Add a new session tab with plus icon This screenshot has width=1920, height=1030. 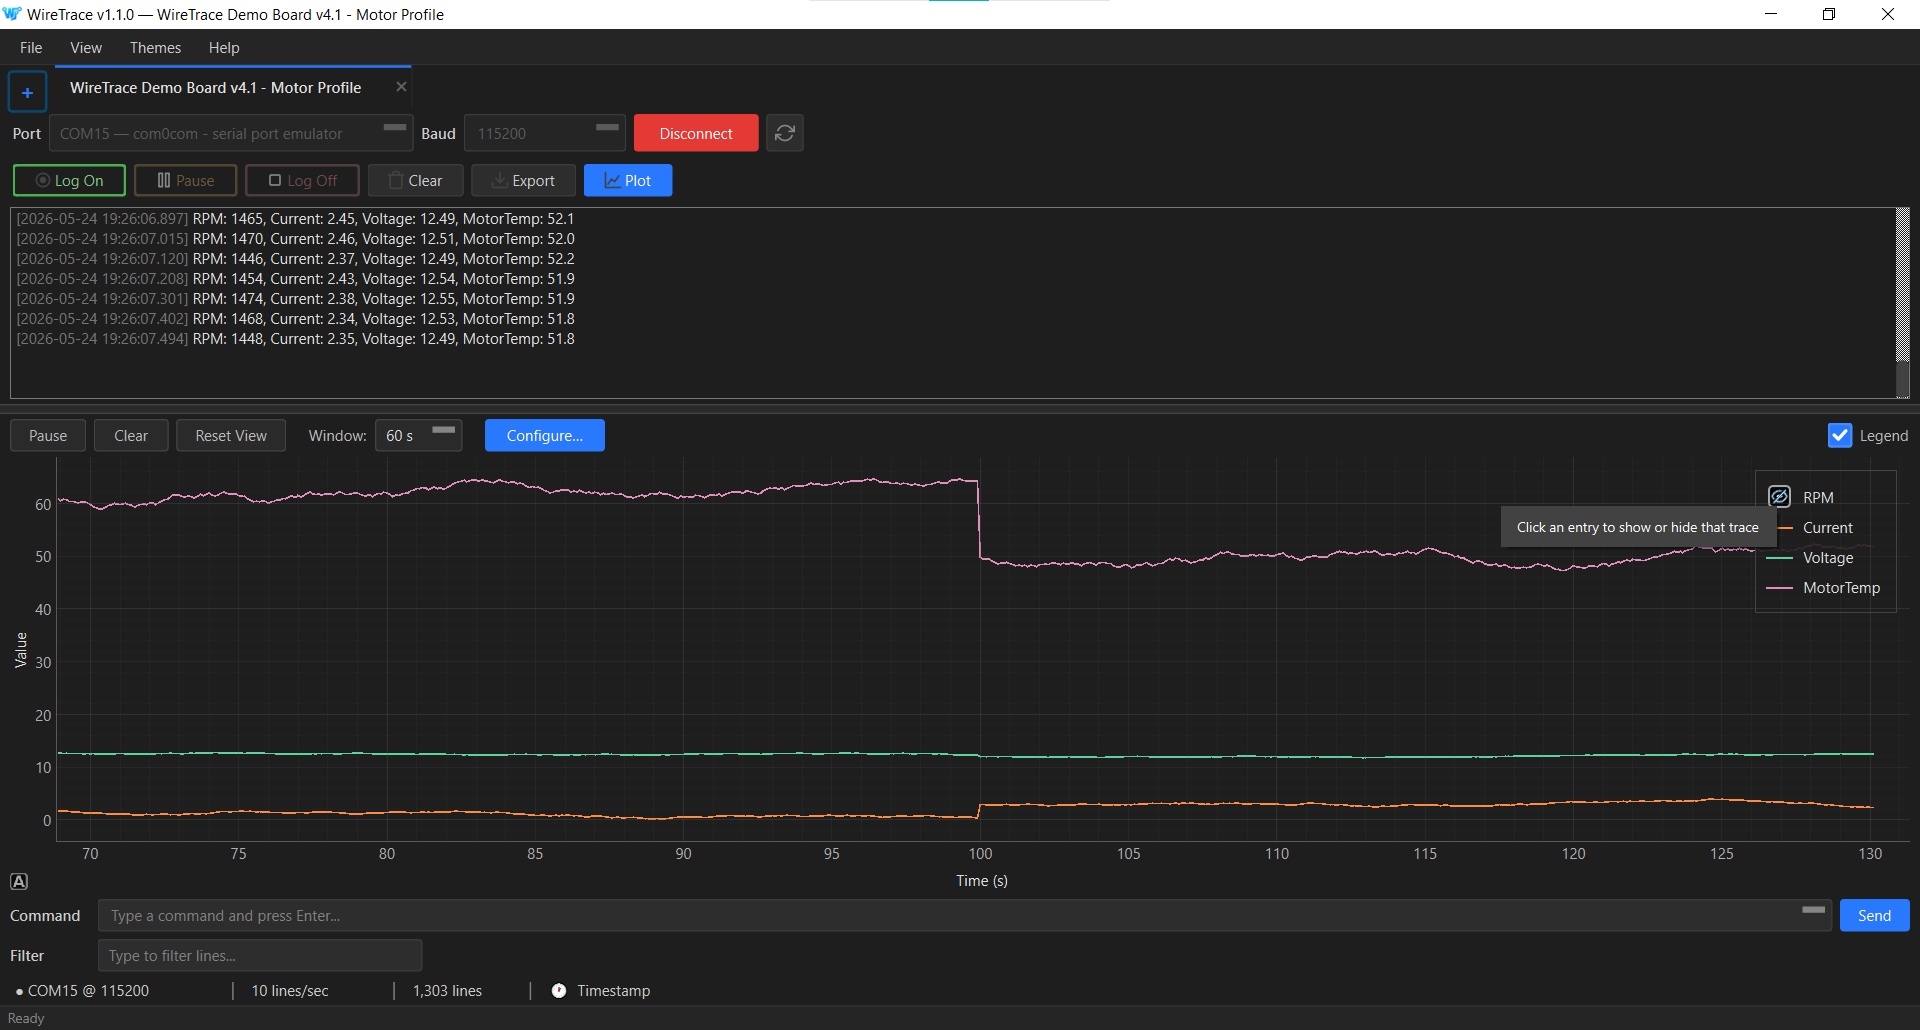[x=27, y=92]
